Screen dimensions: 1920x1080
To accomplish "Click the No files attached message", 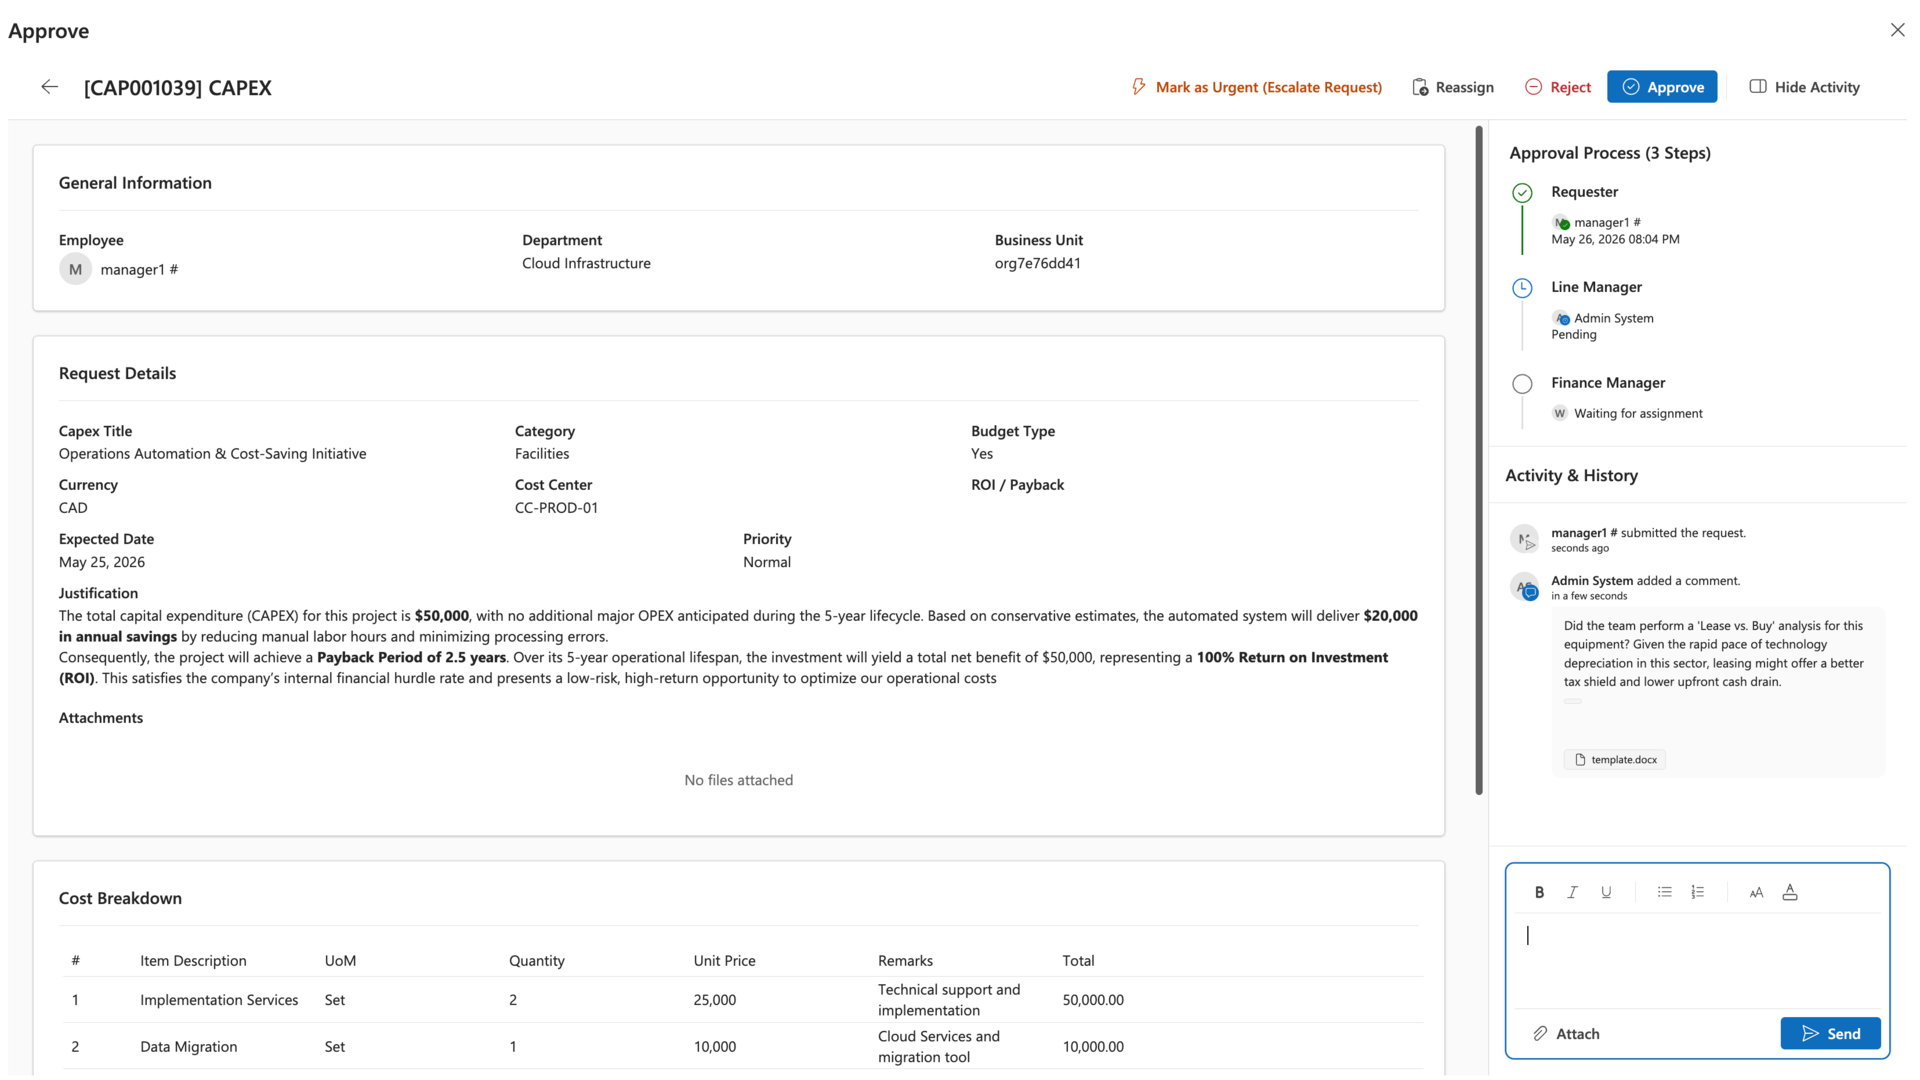I will pyautogui.click(x=738, y=780).
